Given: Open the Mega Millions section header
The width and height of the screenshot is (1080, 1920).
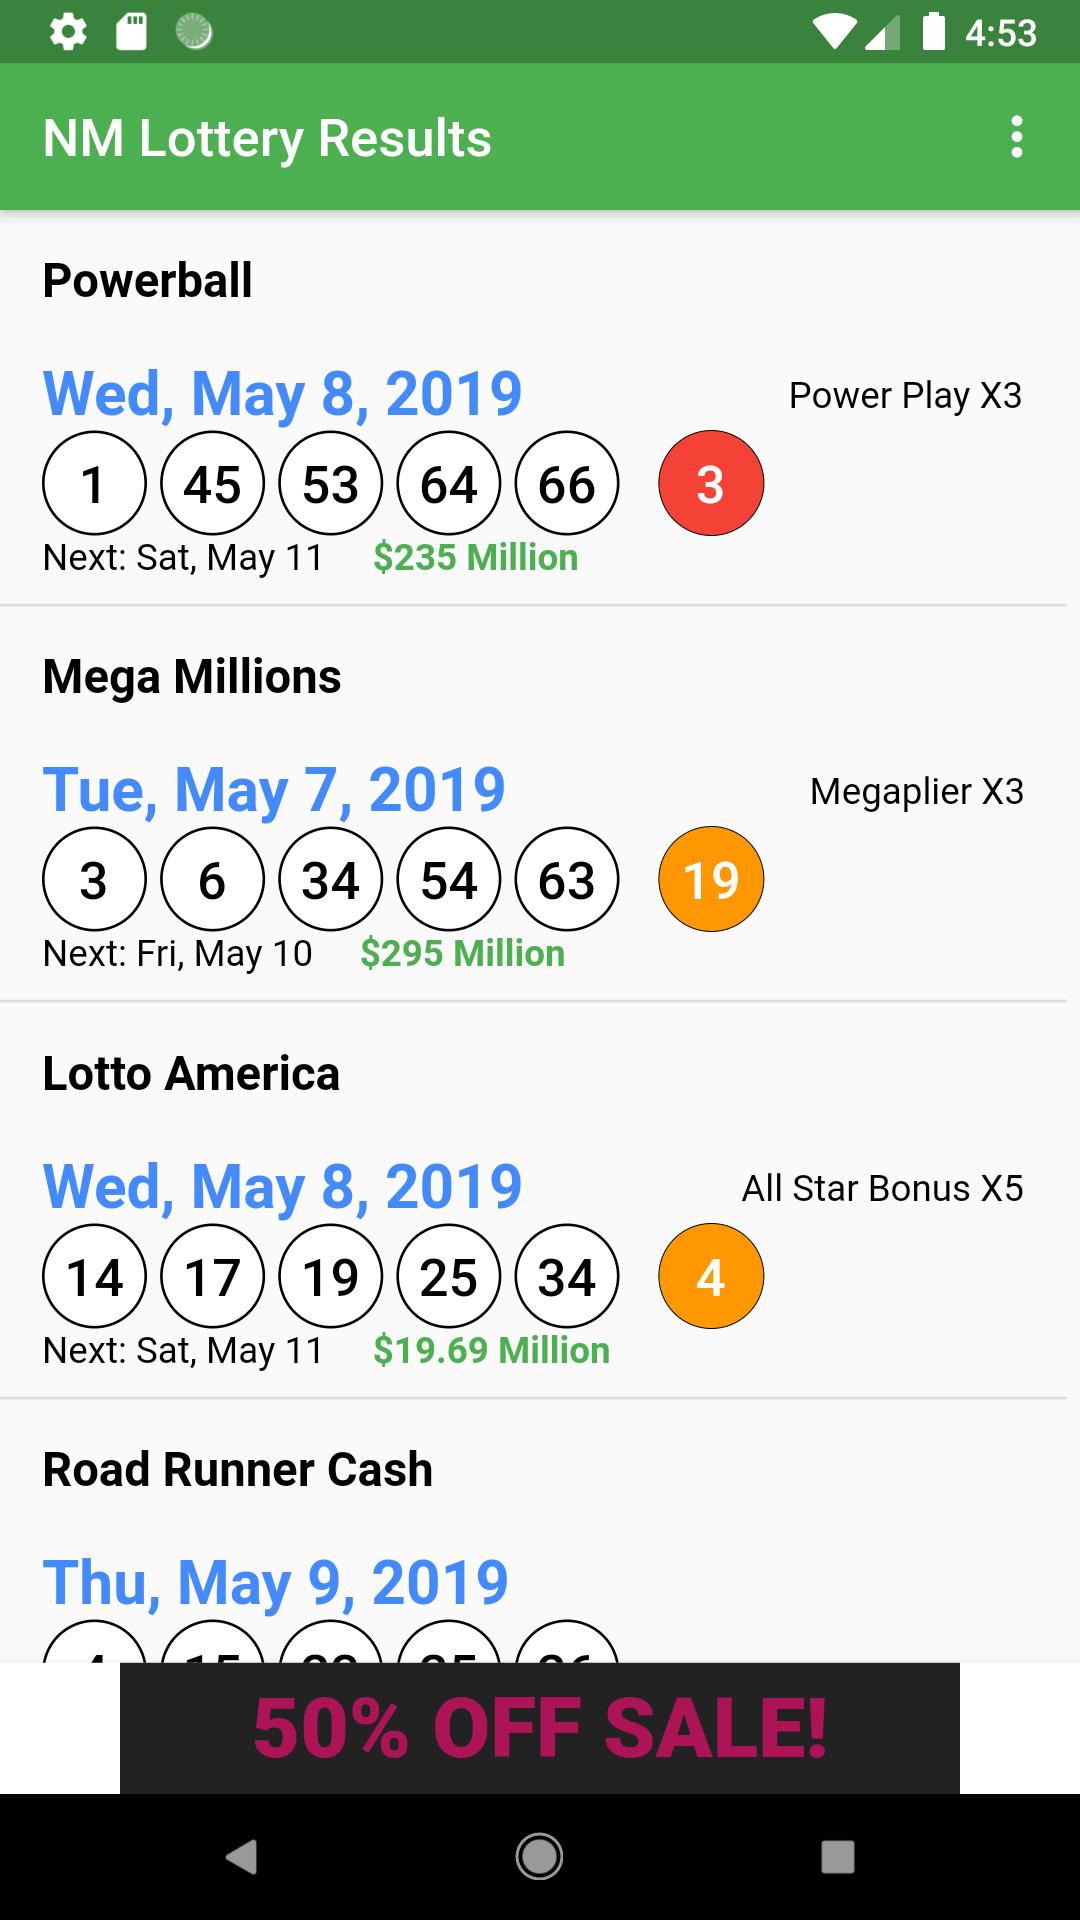Looking at the screenshot, I should pyautogui.click(x=192, y=677).
